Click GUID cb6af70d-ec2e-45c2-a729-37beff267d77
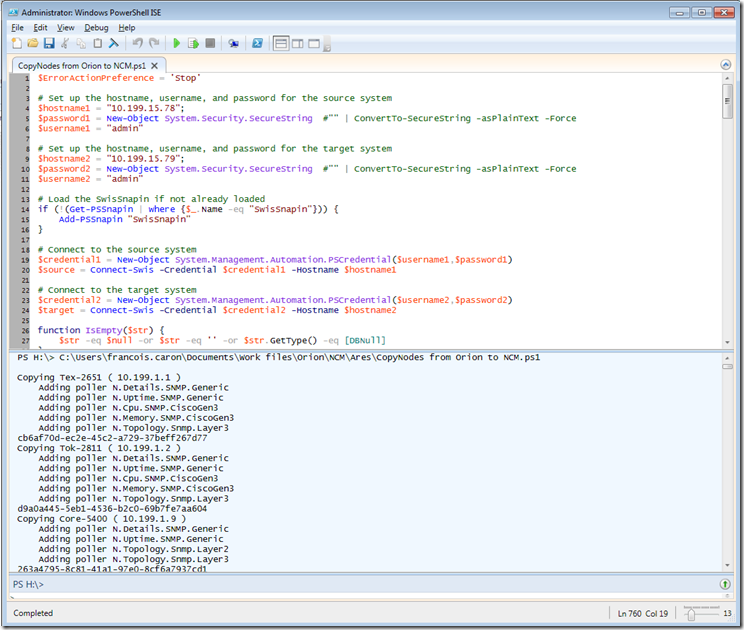This screenshot has width=744, height=630. click(x=112, y=438)
